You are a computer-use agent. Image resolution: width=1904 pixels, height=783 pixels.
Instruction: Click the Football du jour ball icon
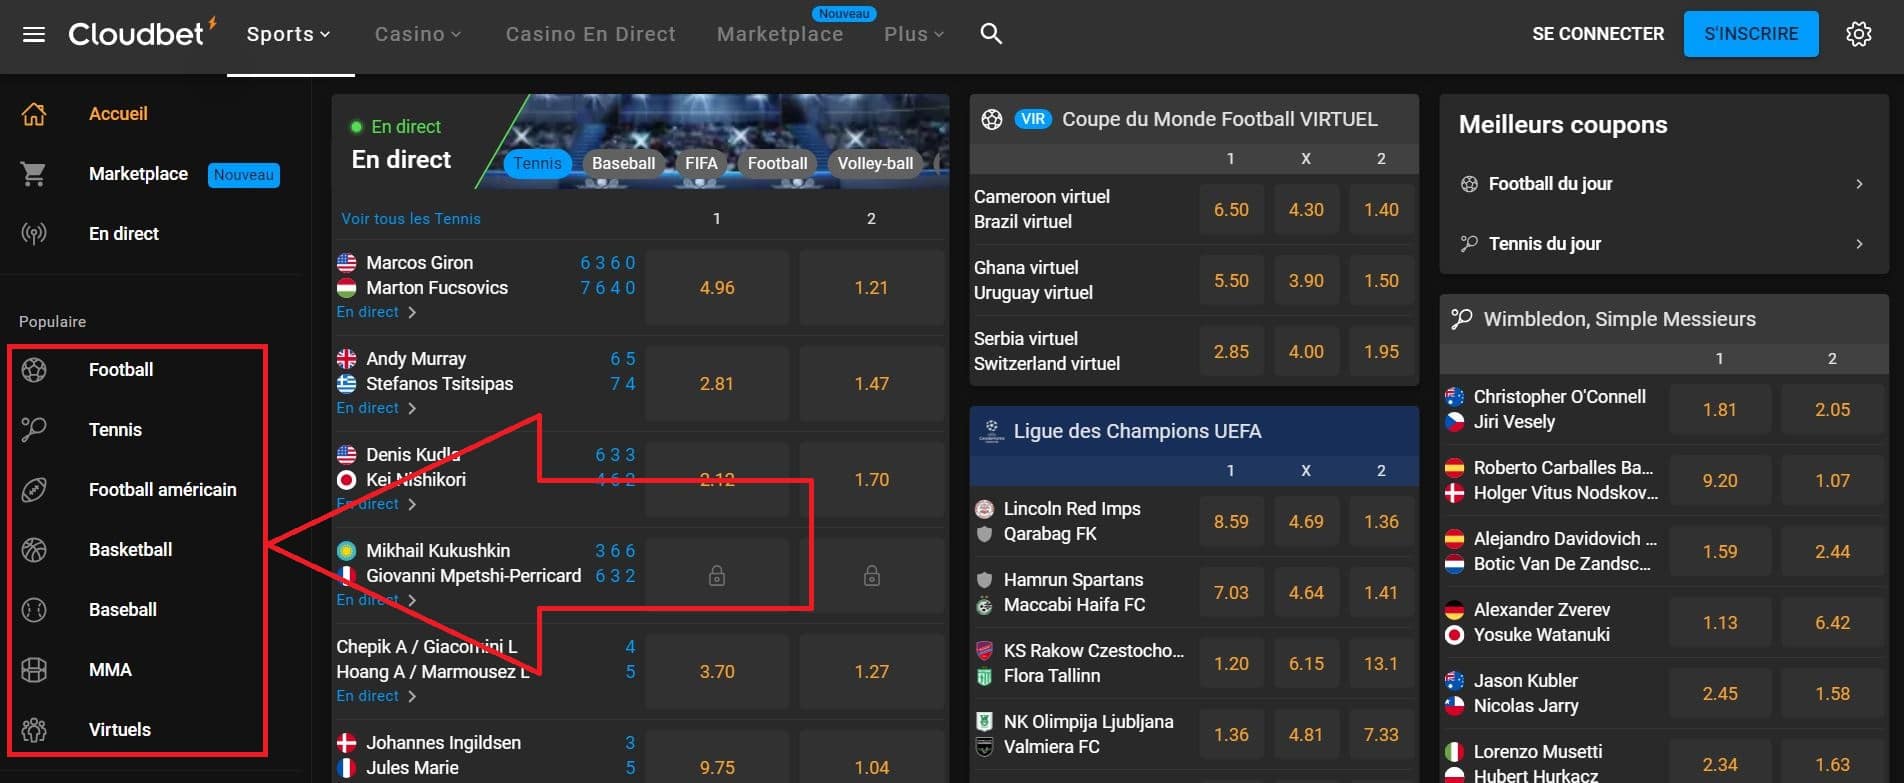pos(1469,184)
